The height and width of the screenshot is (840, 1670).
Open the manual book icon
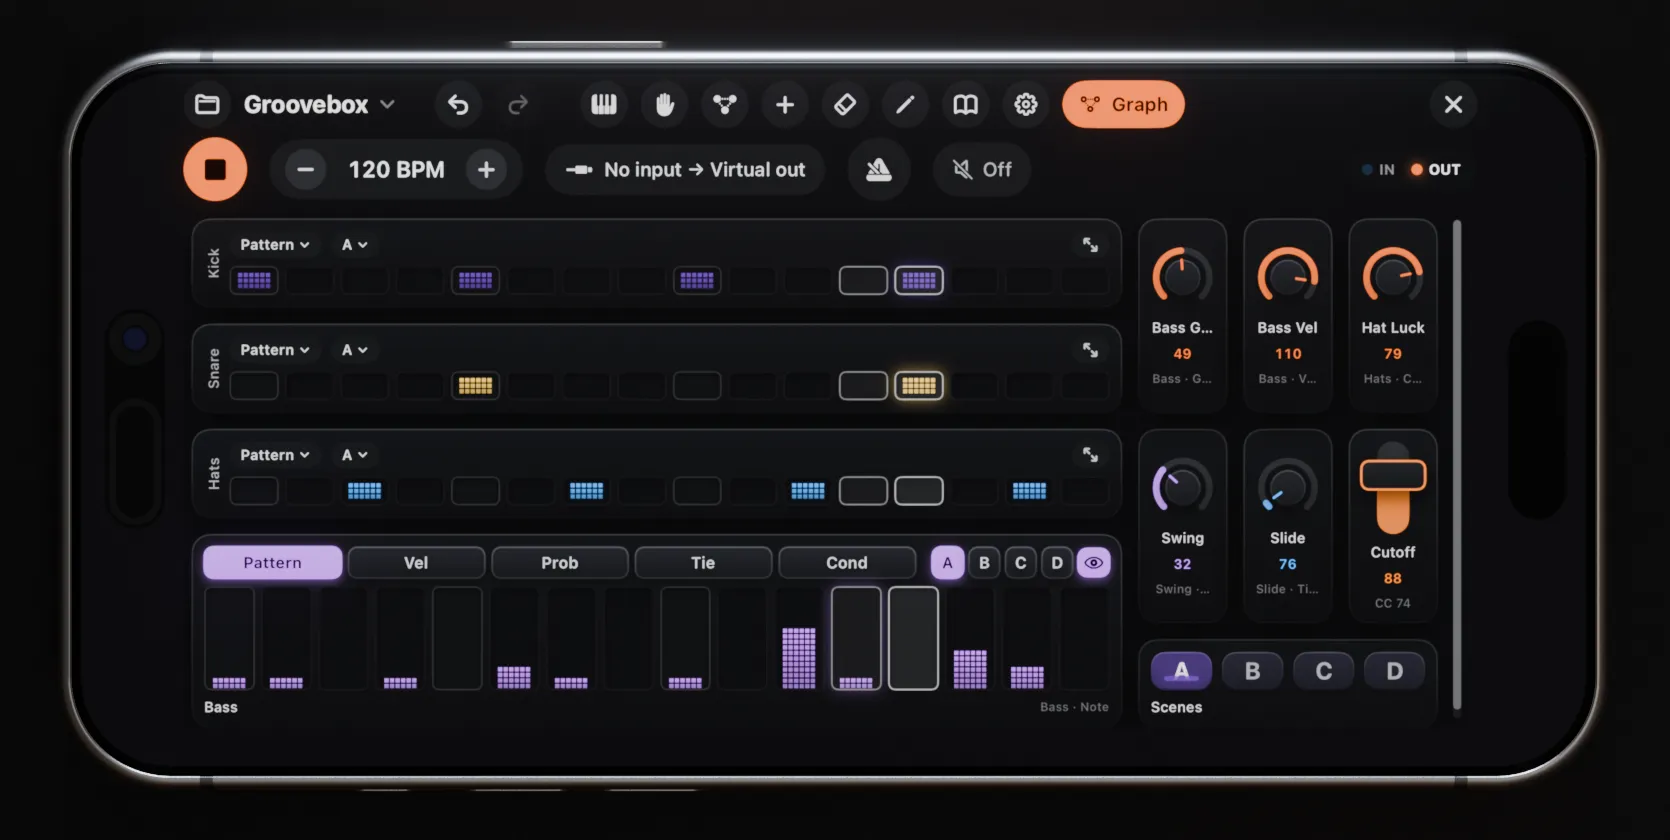point(965,104)
